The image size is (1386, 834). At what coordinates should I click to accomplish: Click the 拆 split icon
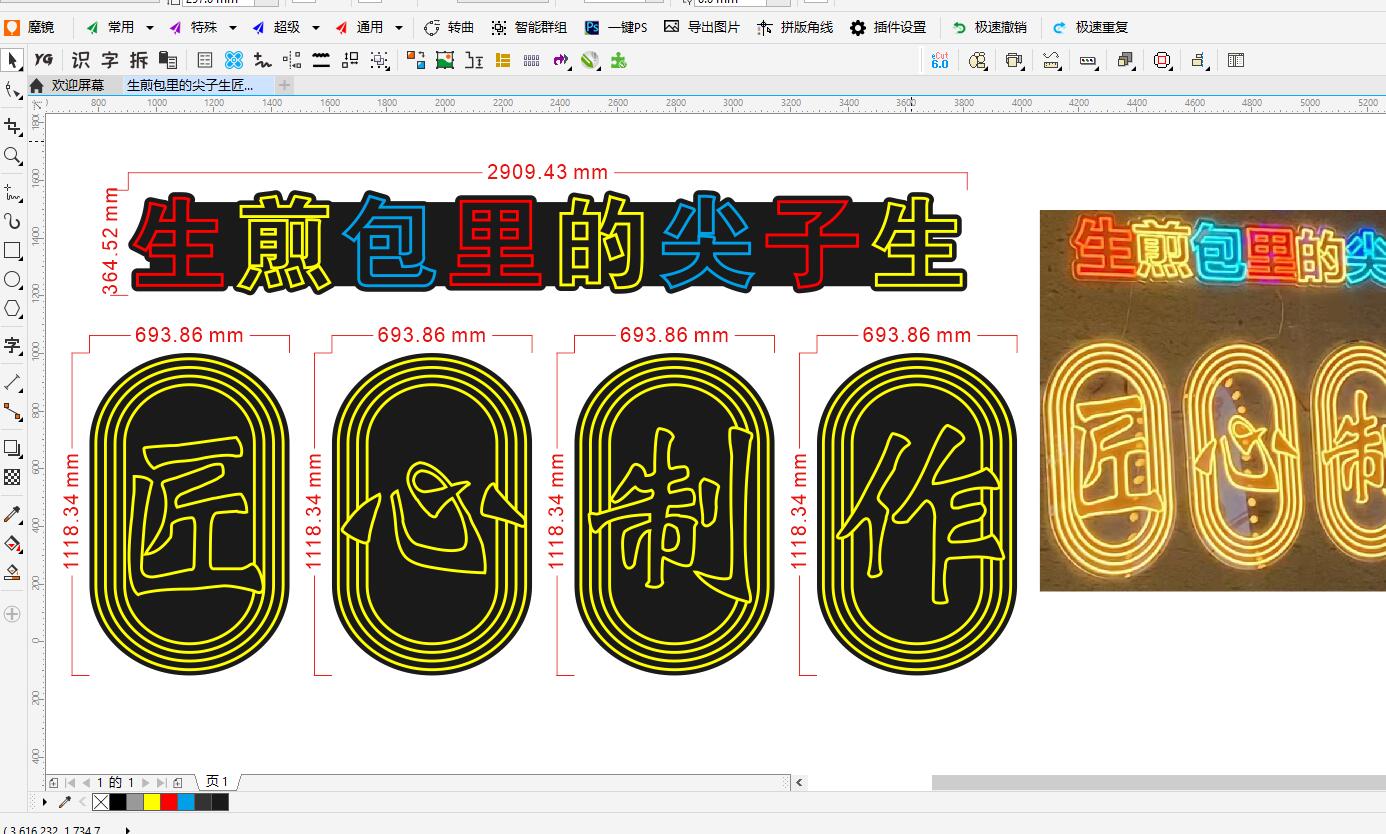coord(139,60)
